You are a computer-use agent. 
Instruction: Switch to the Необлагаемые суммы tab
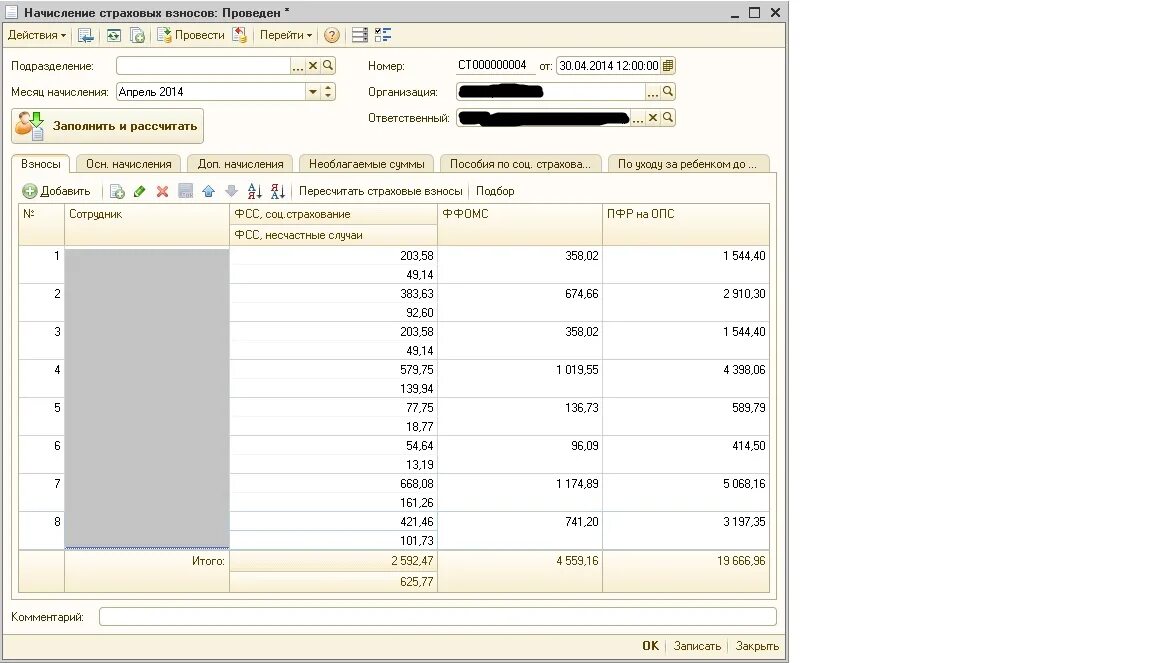point(367,164)
